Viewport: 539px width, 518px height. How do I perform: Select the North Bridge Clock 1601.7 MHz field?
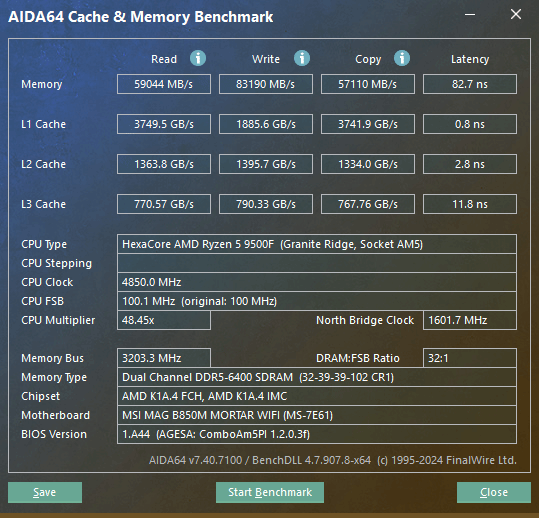click(x=470, y=320)
